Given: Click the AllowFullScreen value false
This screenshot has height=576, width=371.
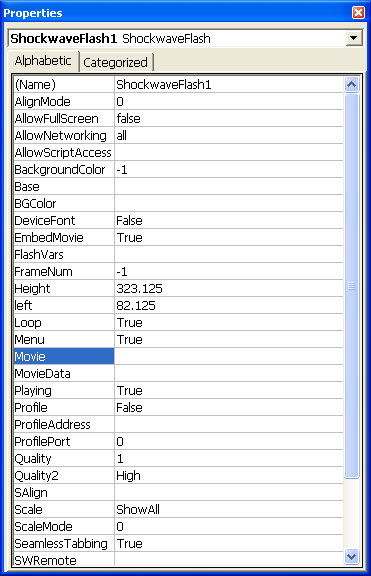Looking at the screenshot, I should (x=229, y=119).
